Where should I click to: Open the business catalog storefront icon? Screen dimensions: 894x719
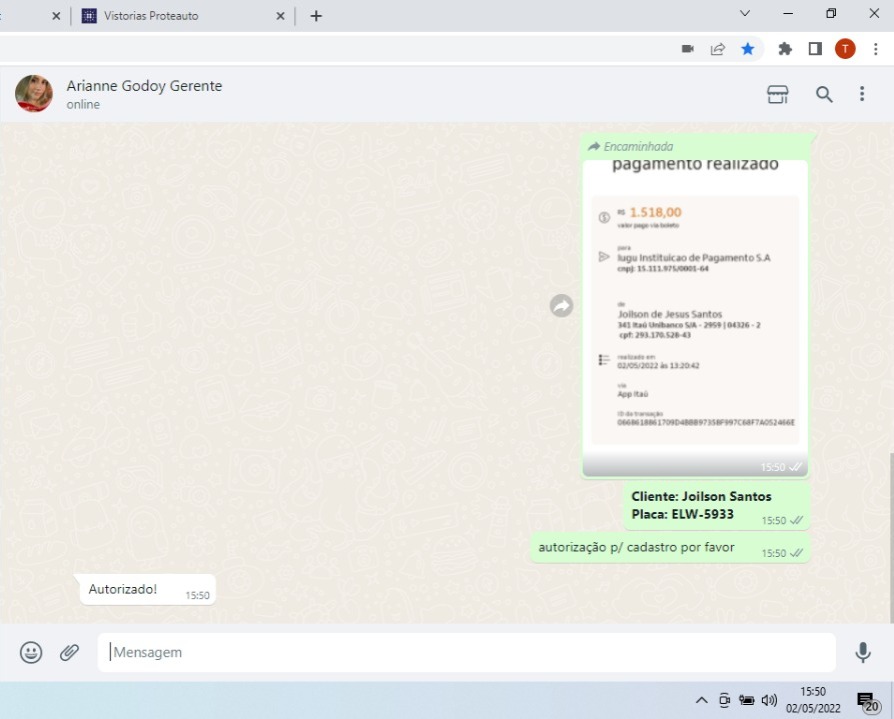[x=777, y=94]
